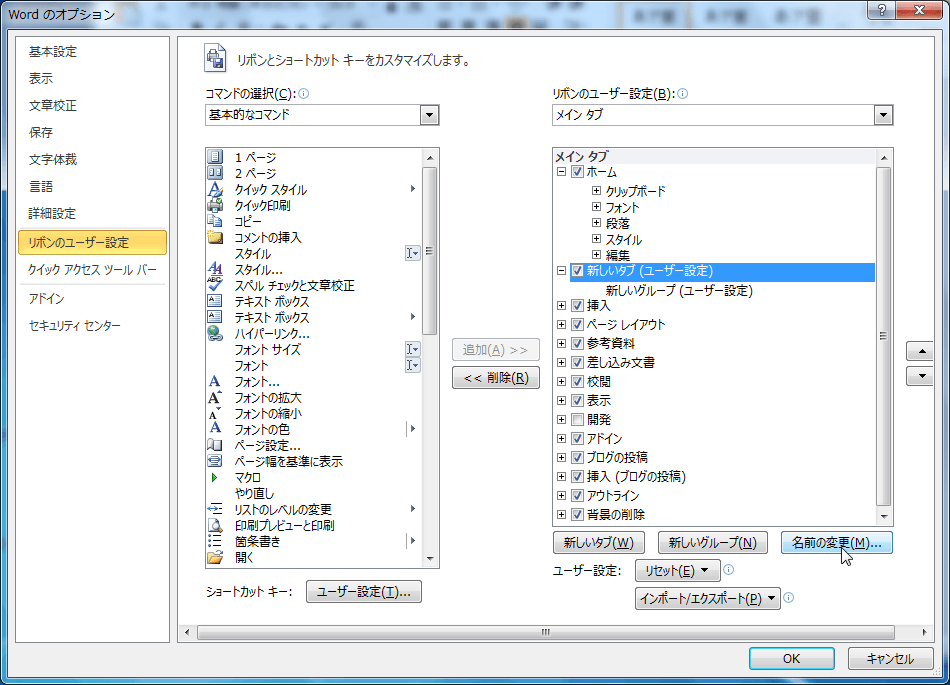950x685 pixels.
Task: Click info icon beside リセット button
Action: click(729, 569)
